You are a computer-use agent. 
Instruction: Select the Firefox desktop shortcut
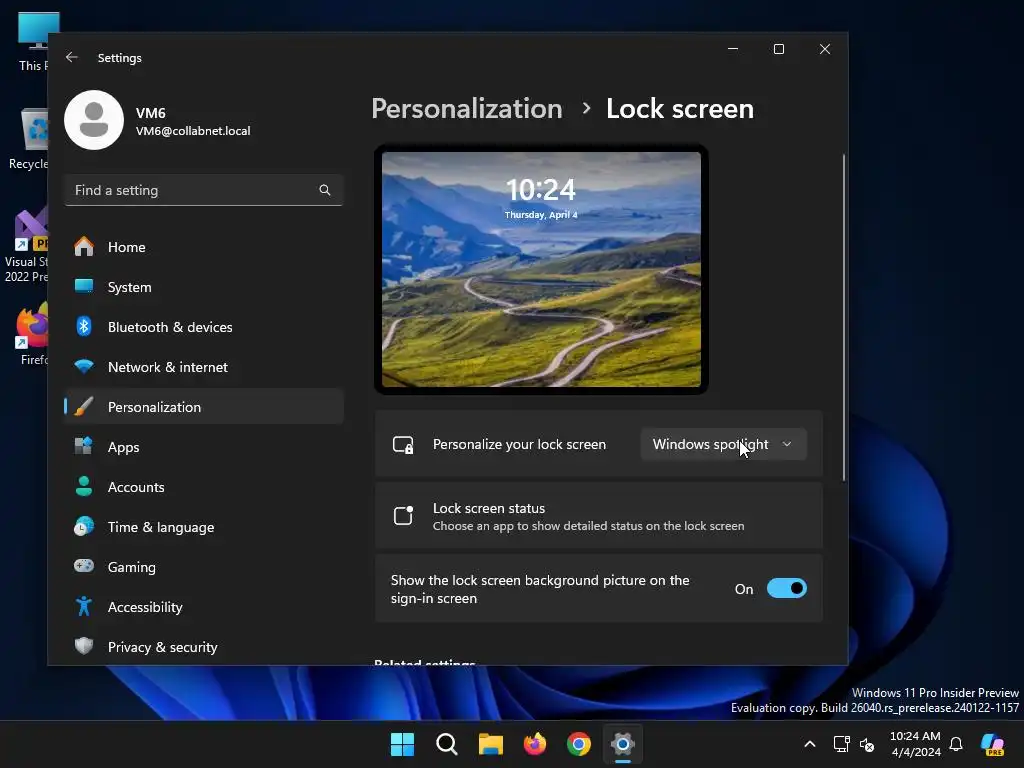tap(33, 334)
